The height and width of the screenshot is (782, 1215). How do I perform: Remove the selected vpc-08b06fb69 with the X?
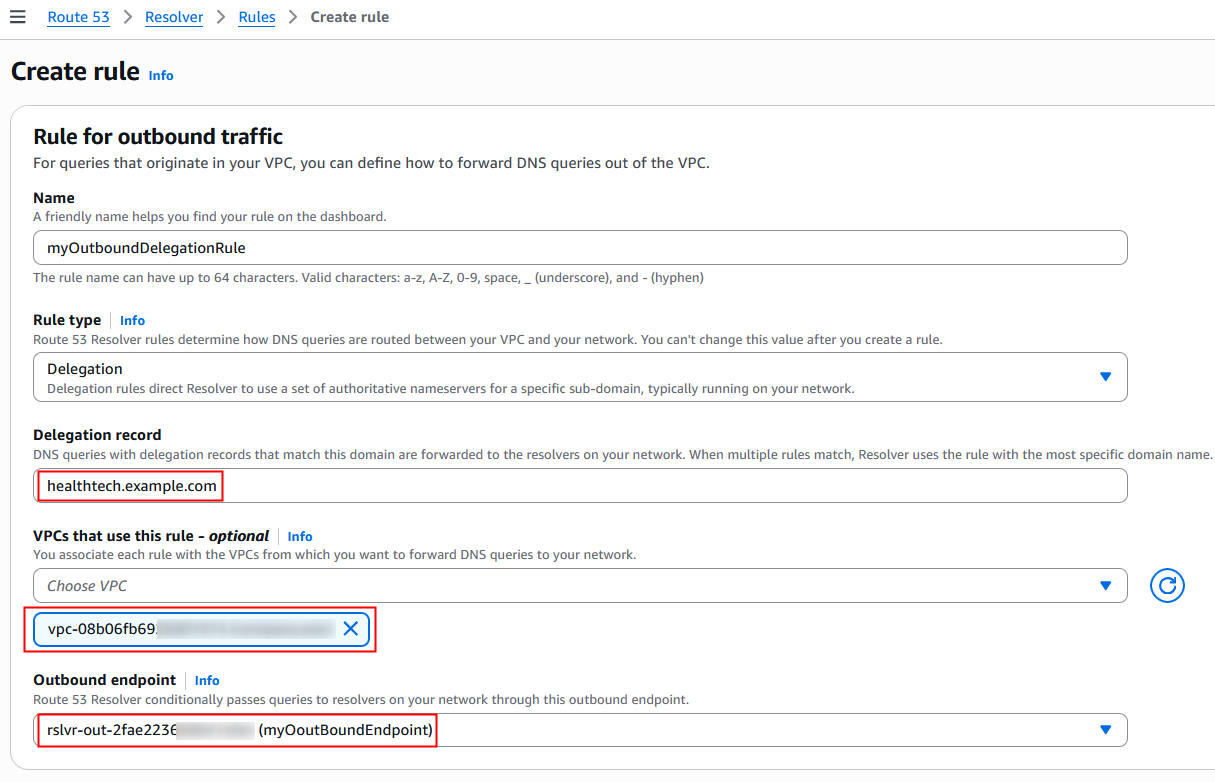[x=351, y=629]
